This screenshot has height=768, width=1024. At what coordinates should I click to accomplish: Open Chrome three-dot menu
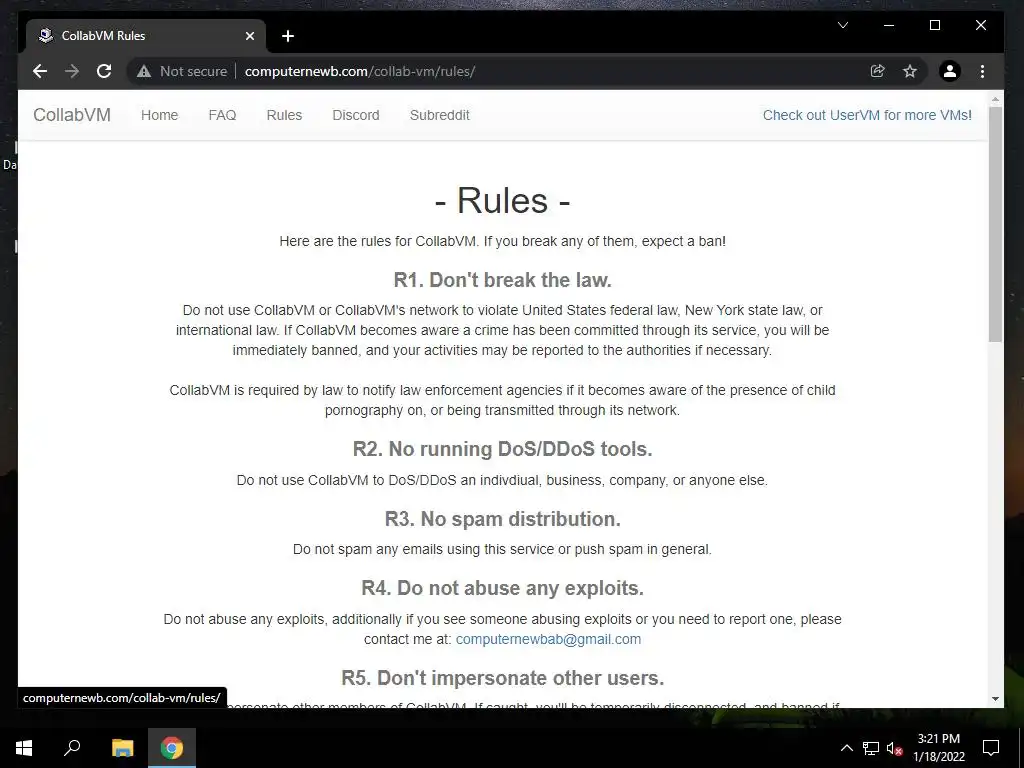click(982, 71)
